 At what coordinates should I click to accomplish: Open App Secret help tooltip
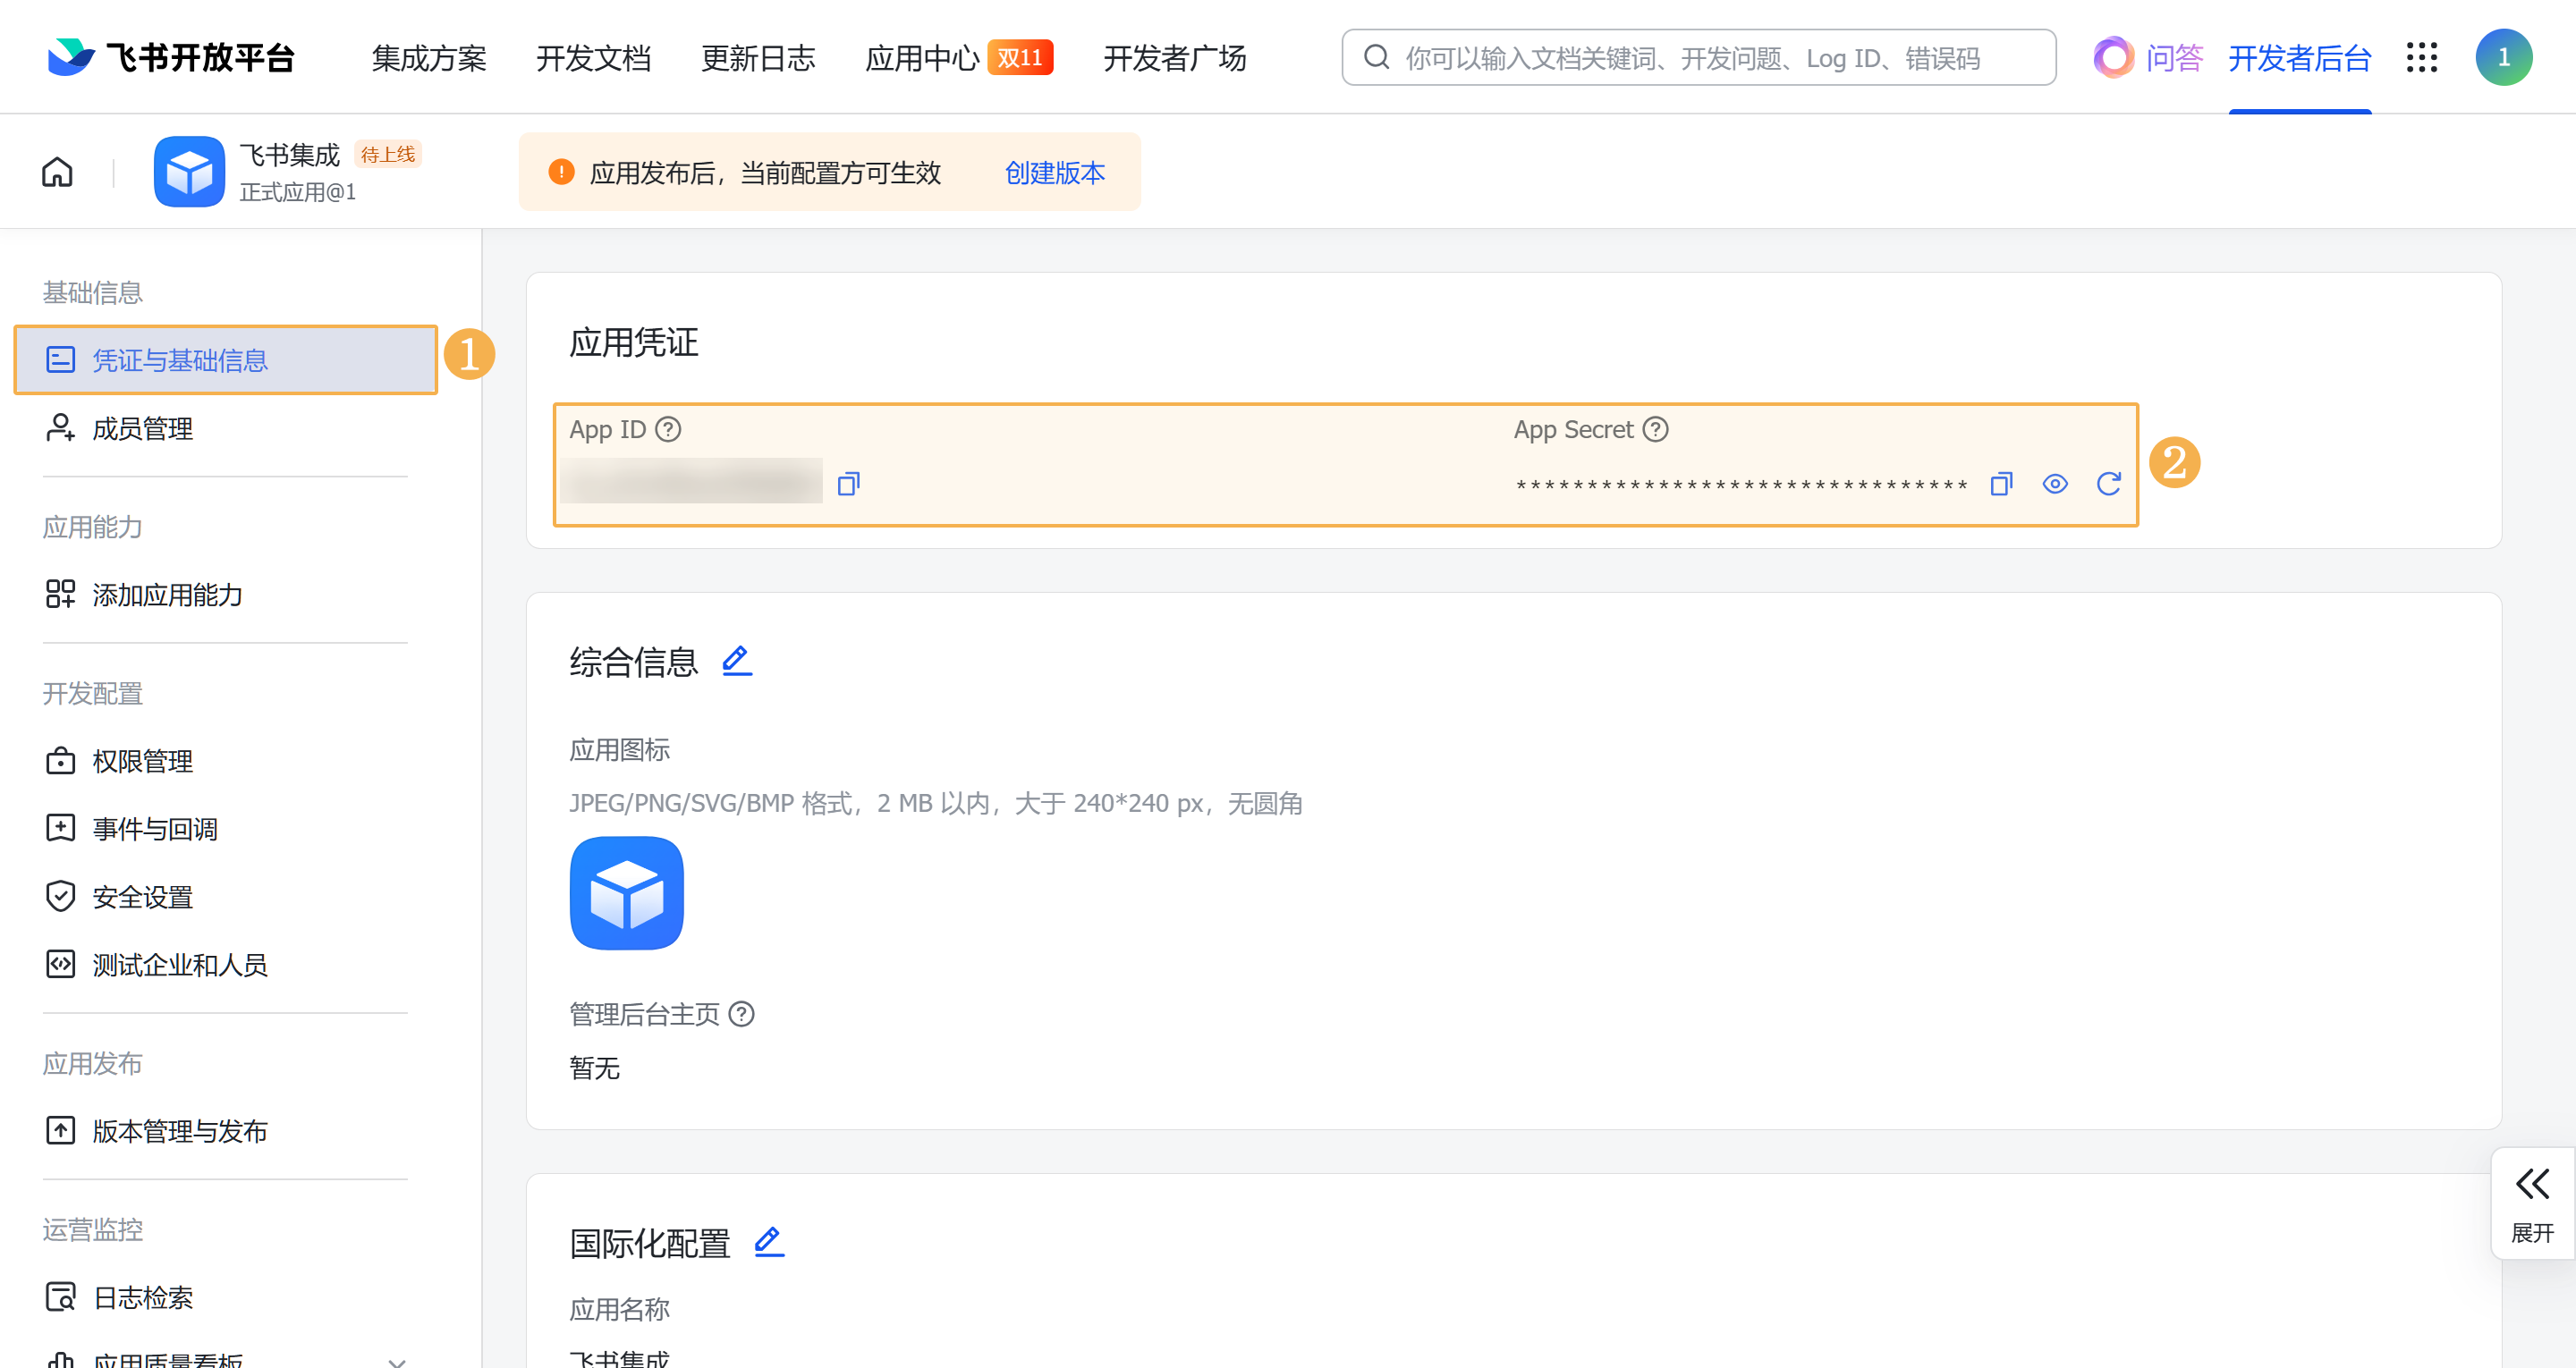click(1656, 429)
